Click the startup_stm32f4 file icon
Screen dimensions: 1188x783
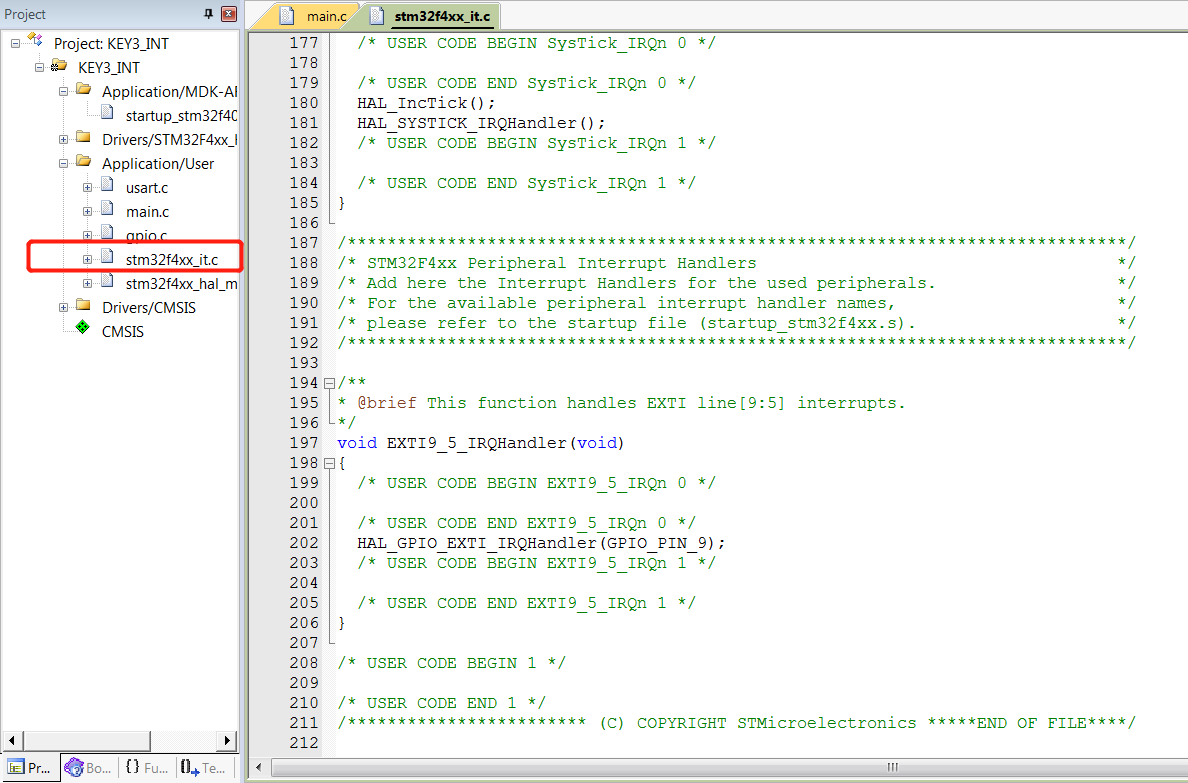[x=108, y=114]
